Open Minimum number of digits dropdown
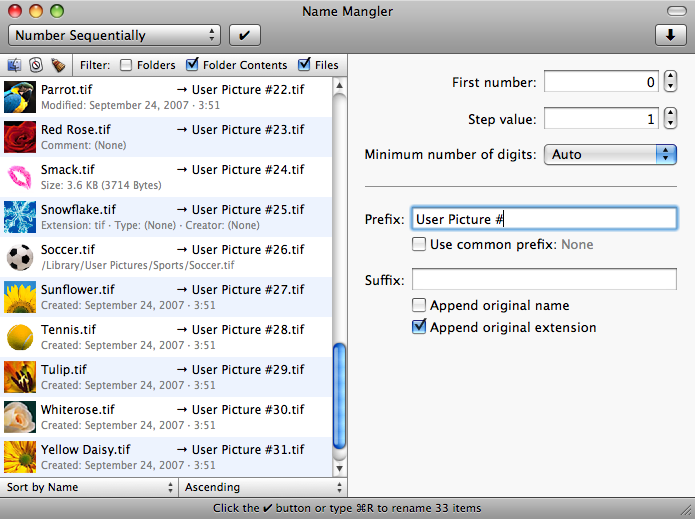 pyautogui.click(x=610, y=154)
